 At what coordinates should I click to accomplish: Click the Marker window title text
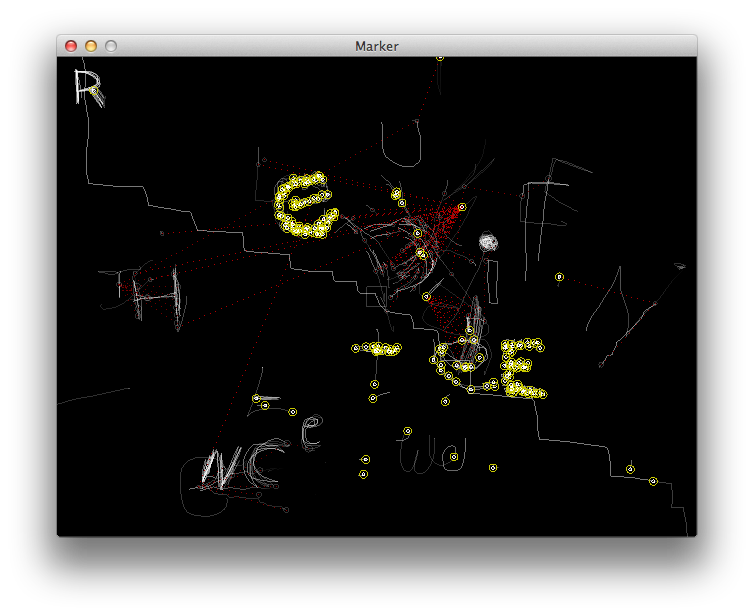coord(376,46)
